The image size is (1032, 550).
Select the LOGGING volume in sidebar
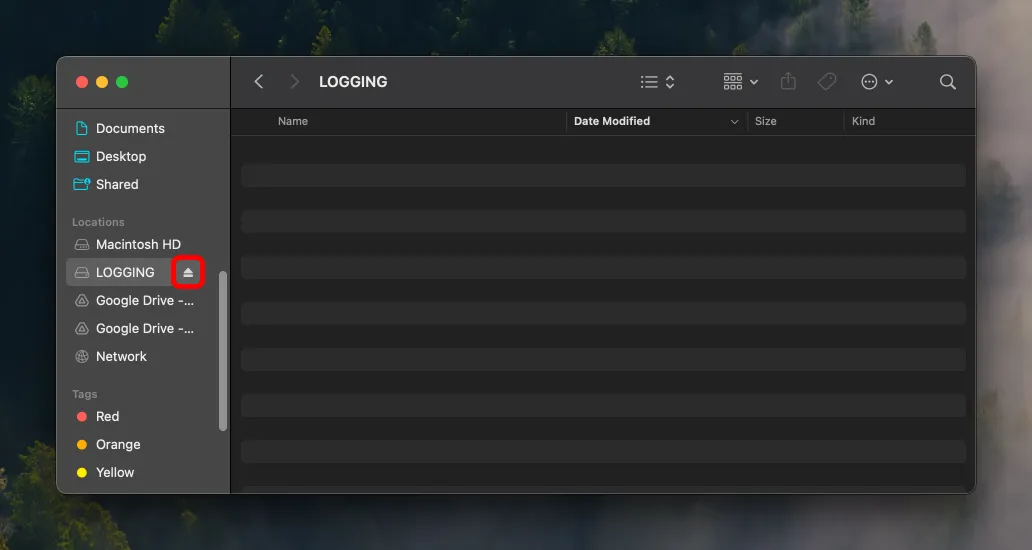125,272
